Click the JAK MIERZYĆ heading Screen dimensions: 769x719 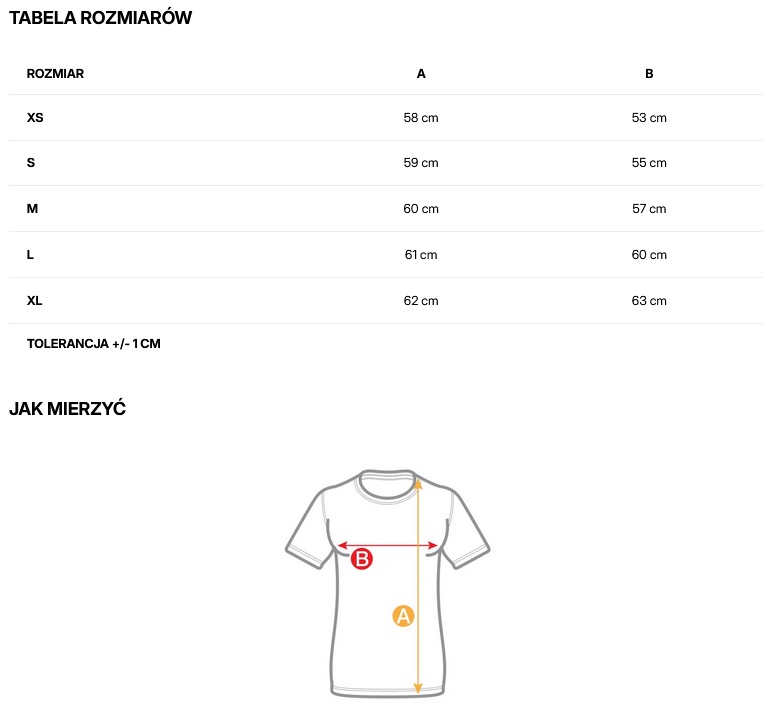coord(67,409)
